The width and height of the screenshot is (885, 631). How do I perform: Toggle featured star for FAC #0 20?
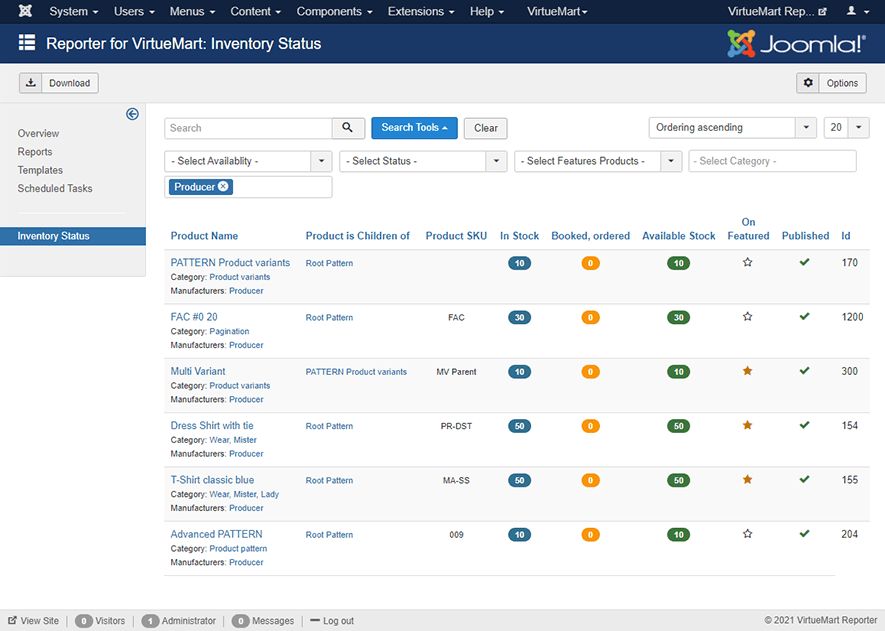[x=747, y=316]
